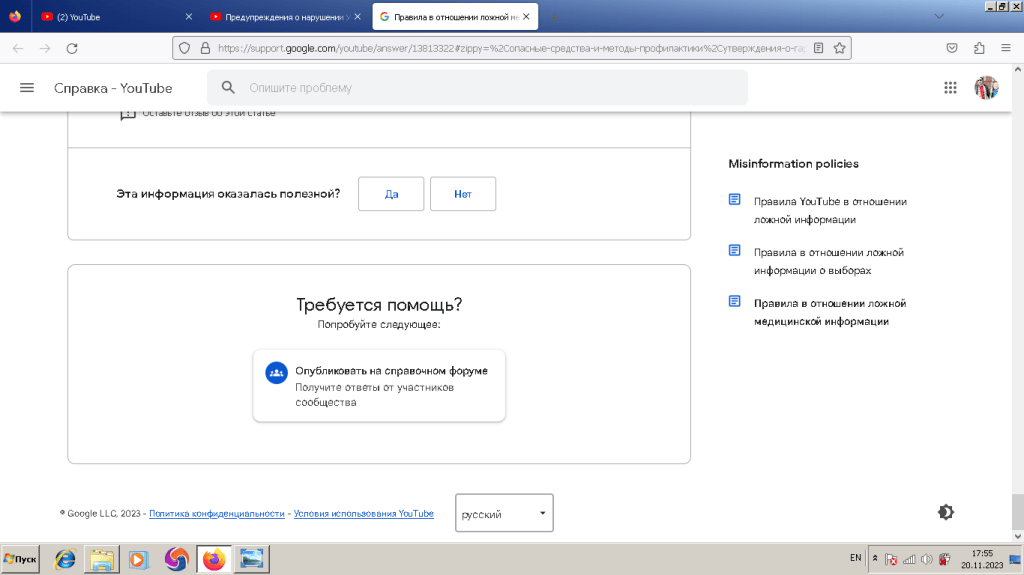Toggle dark mode with the brightness icon
This screenshot has width=1024, height=575.
pyautogui.click(x=945, y=512)
